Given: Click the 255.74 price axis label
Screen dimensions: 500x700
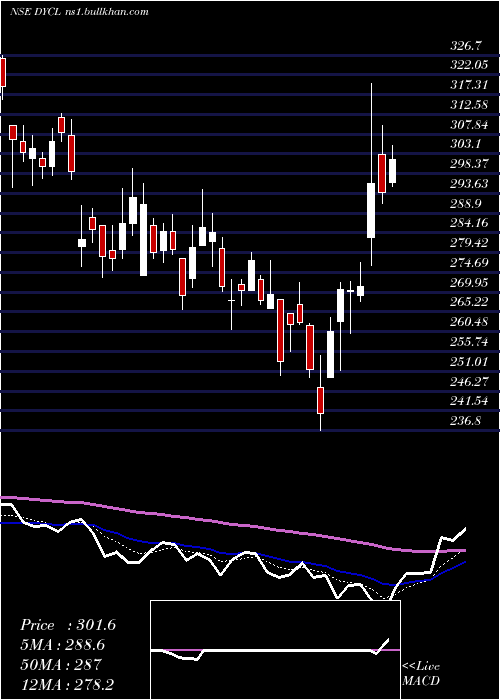Looking at the screenshot, I should 469,342.
